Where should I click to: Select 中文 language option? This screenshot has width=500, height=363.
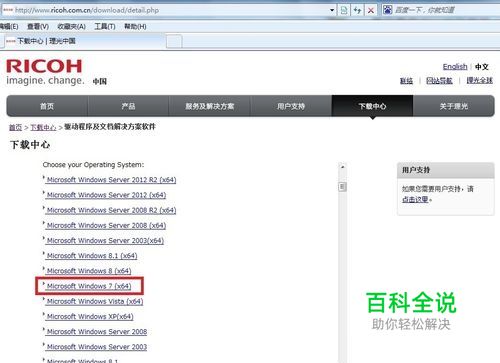tap(482, 67)
